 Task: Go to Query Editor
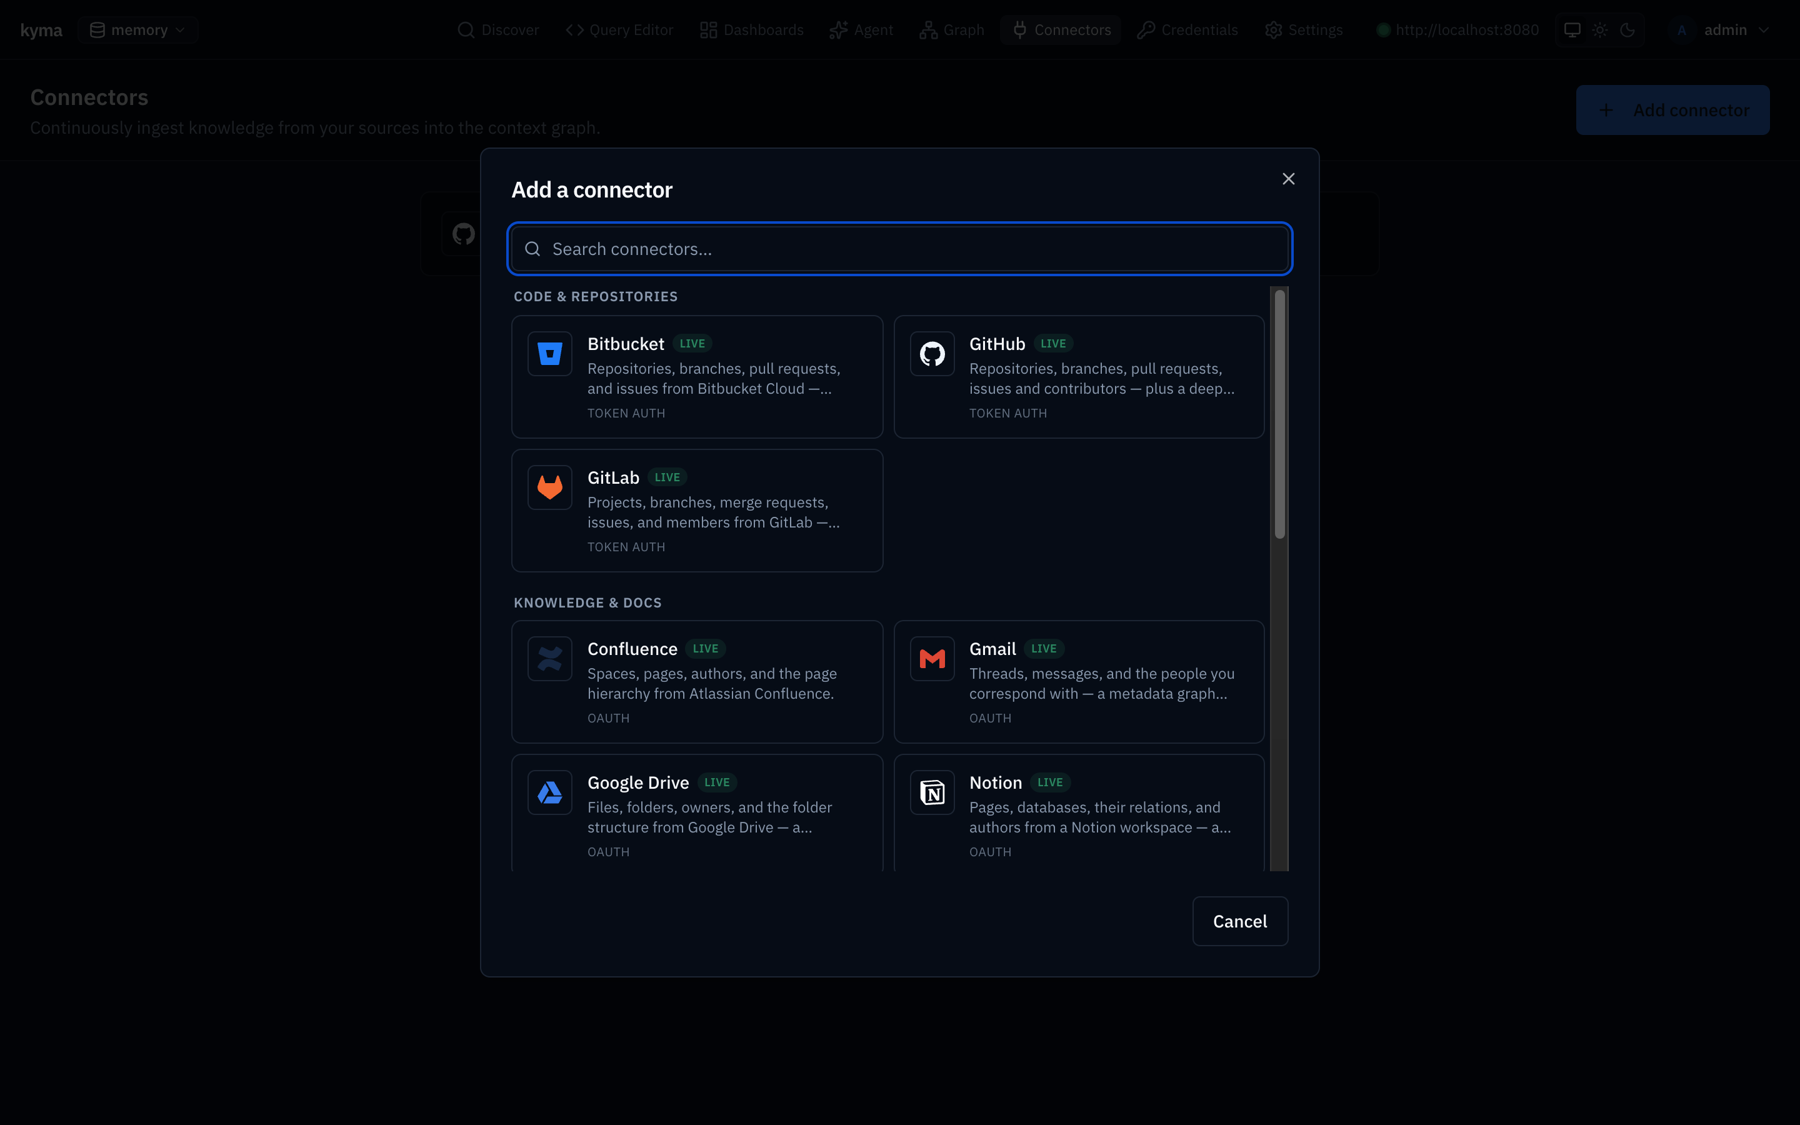click(619, 30)
